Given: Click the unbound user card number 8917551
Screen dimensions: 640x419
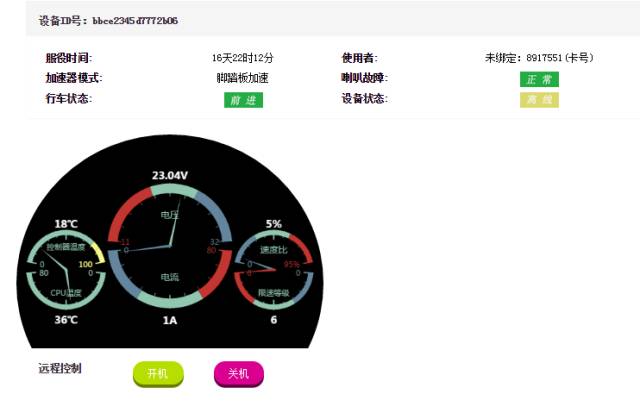Looking at the screenshot, I should coord(539,58).
